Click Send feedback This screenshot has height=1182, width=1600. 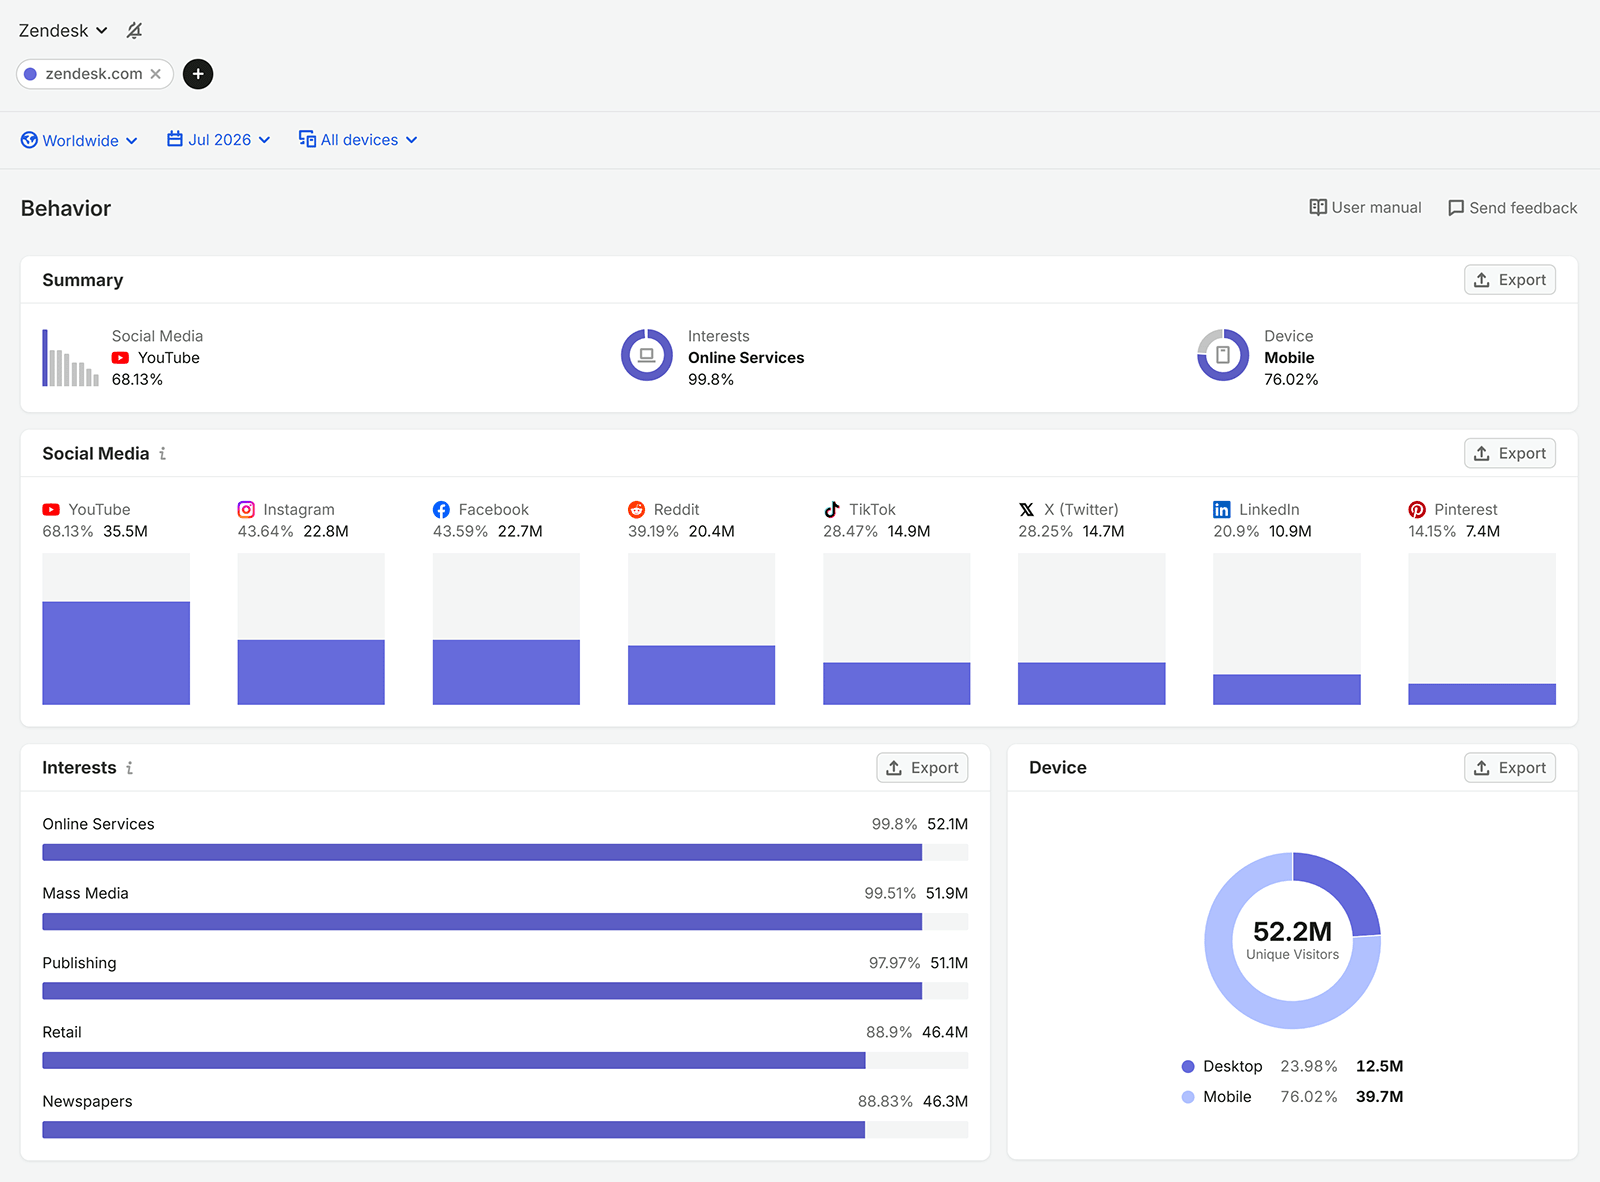[x=1512, y=208]
